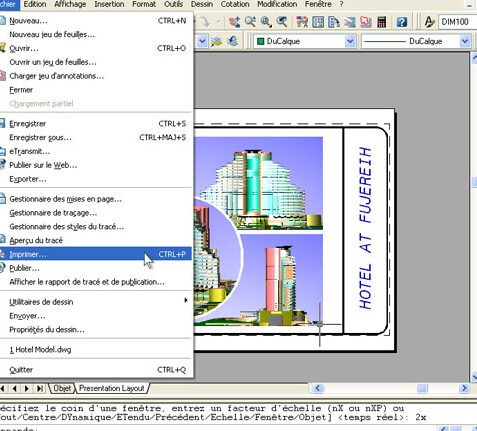Choose Imprimer... in the file menu
The width and height of the screenshot is (477, 431).
click(96, 254)
